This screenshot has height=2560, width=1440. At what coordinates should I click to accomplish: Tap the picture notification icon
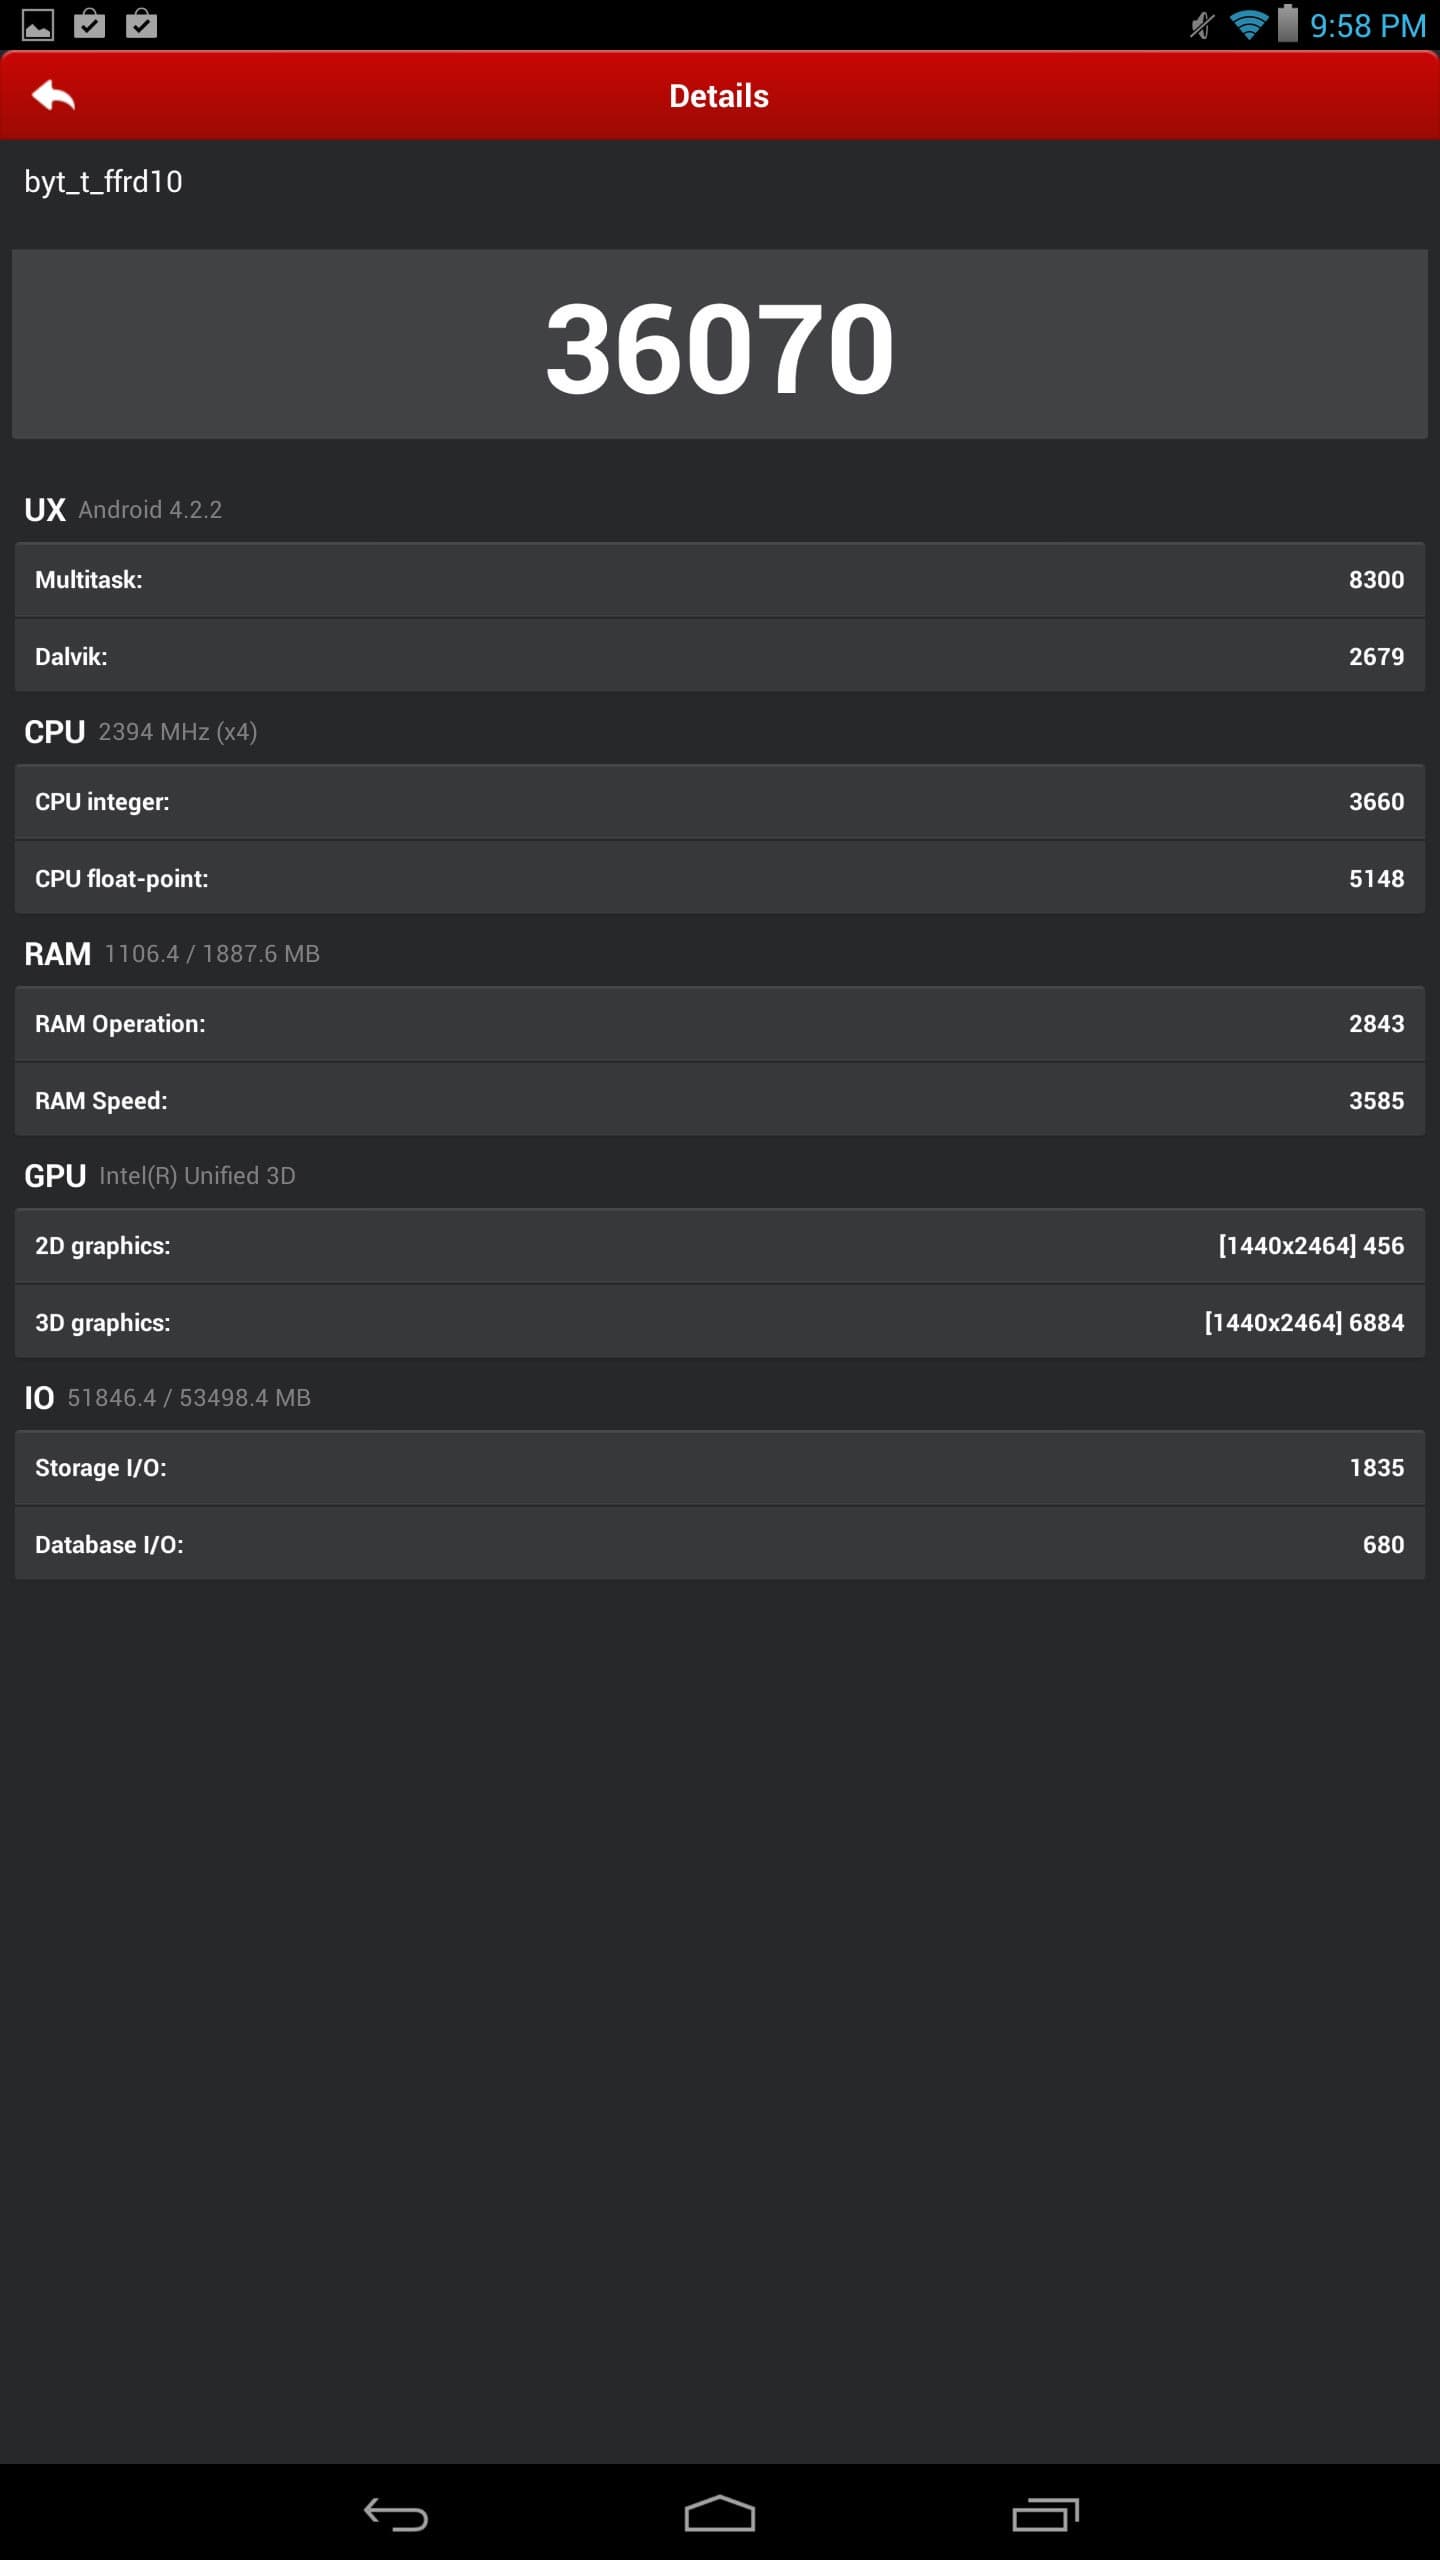[38, 24]
